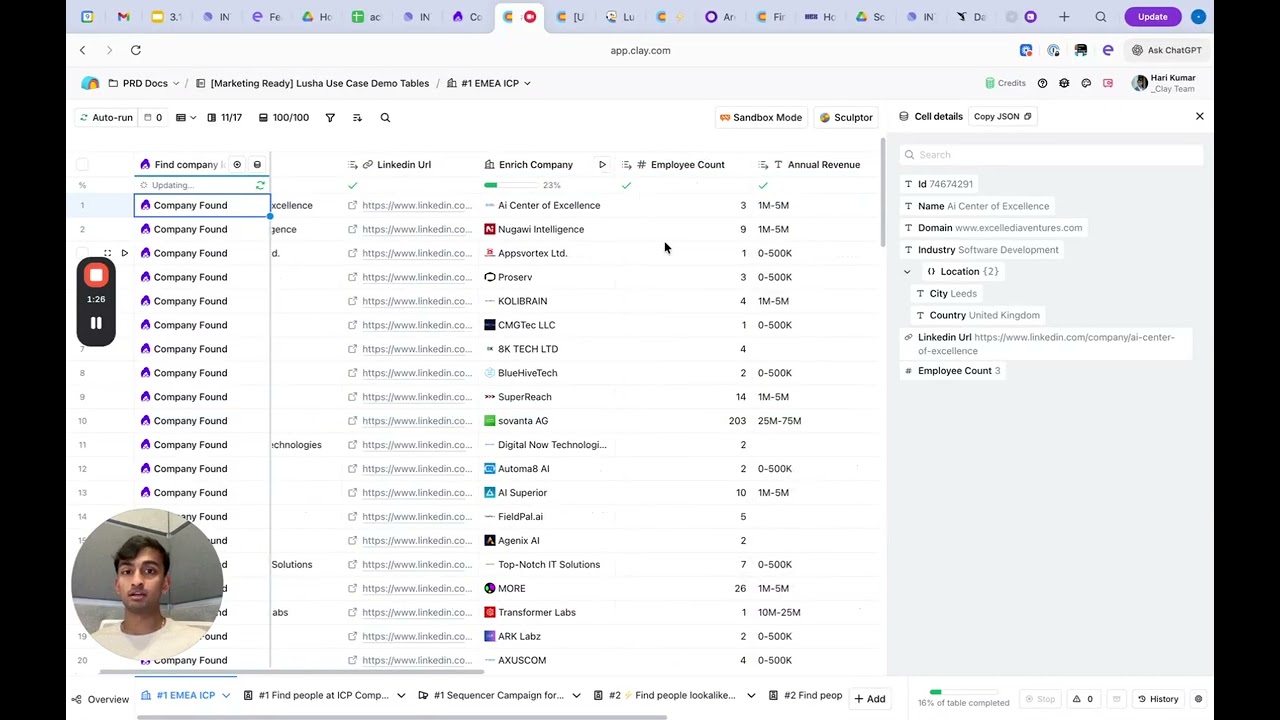Open the table filter icon
This screenshot has height=720, width=1280.
(x=330, y=117)
